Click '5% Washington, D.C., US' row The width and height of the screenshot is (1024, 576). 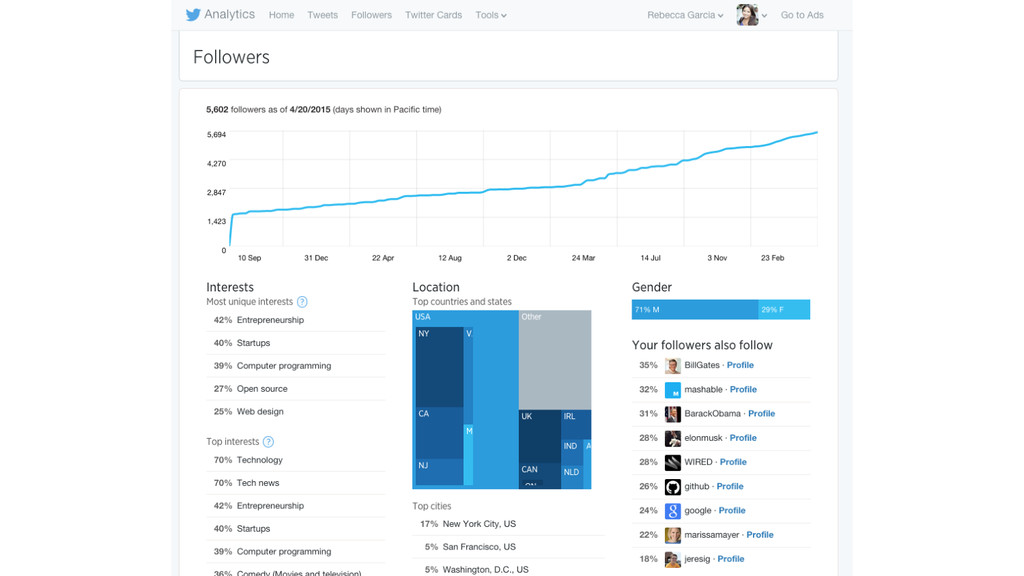tap(508, 569)
